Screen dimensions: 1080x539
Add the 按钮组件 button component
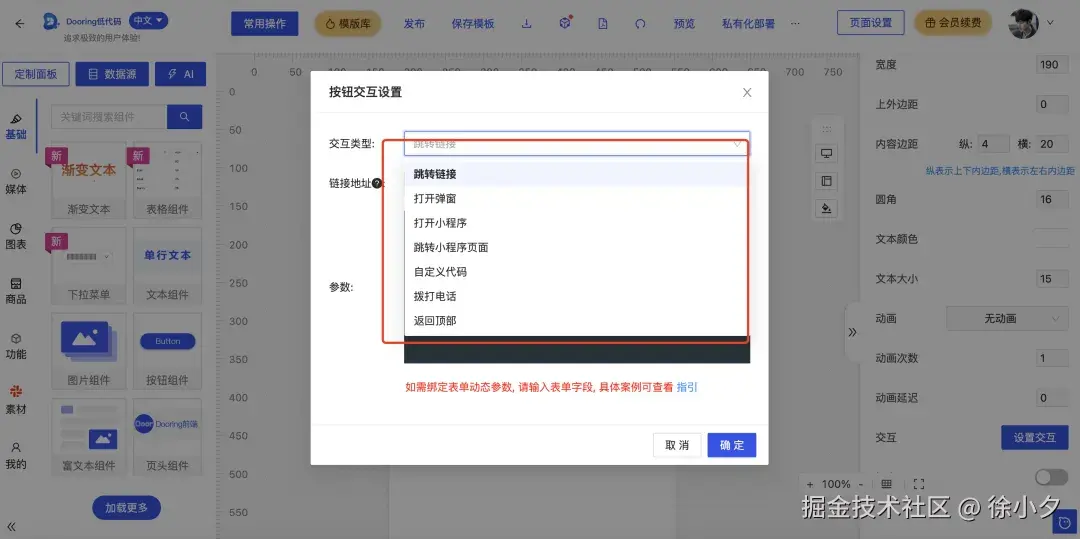pyautogui.click(x=167, y=350)
